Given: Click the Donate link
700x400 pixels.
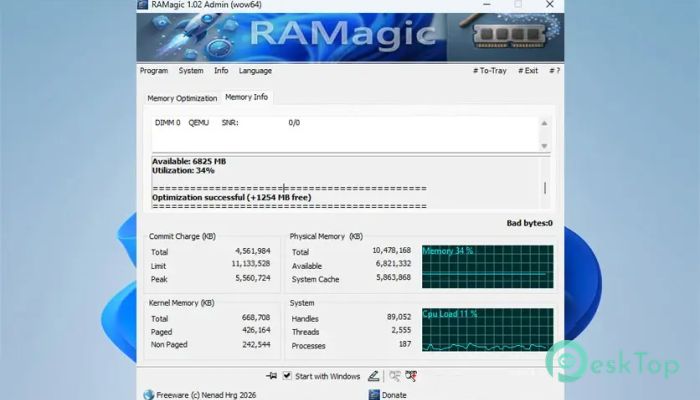Looking at the screenshot, I should coord(394,395).
